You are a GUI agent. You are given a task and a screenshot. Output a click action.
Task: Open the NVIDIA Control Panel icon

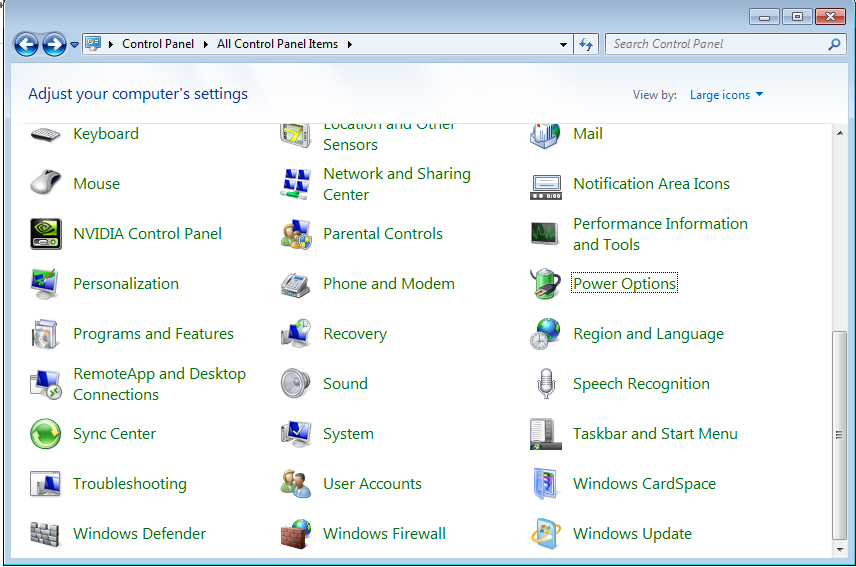coord(46,234)
